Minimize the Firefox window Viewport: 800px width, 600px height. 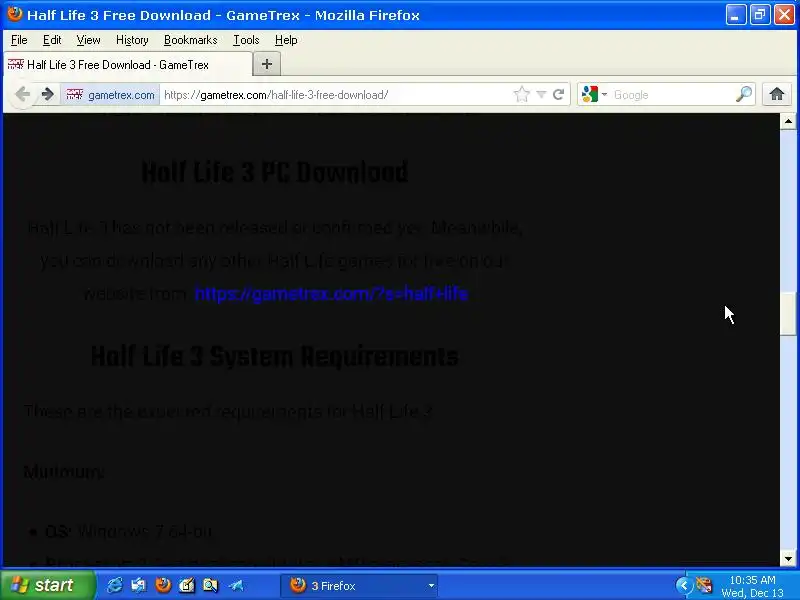(x=735, y=15)
